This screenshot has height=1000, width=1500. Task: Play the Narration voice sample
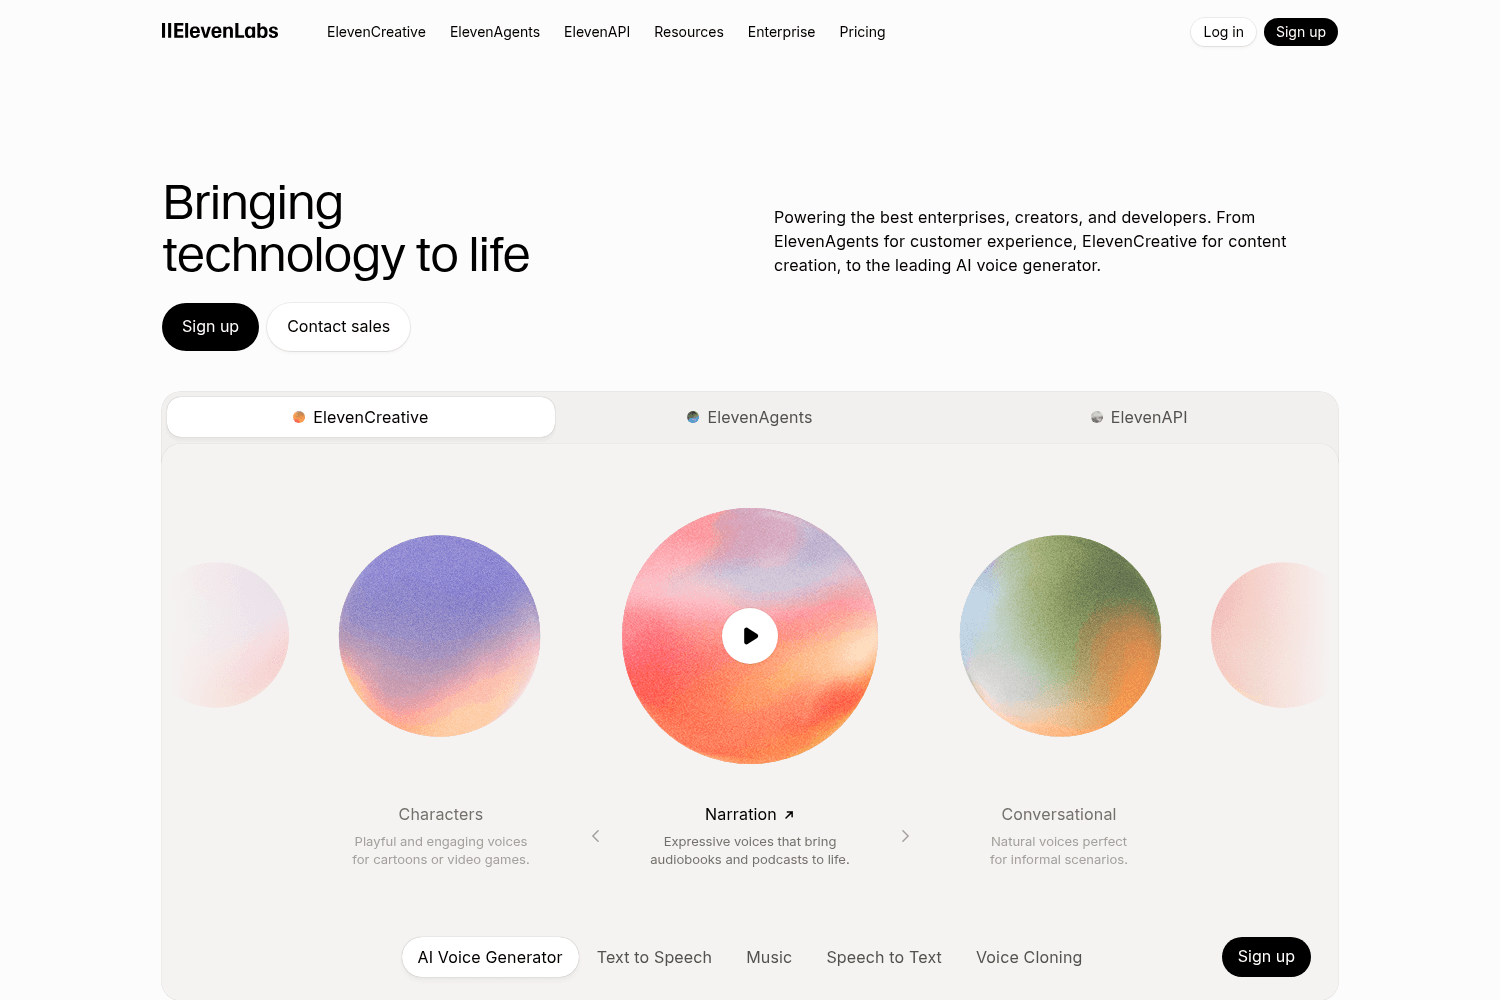(x=750, y=636)
